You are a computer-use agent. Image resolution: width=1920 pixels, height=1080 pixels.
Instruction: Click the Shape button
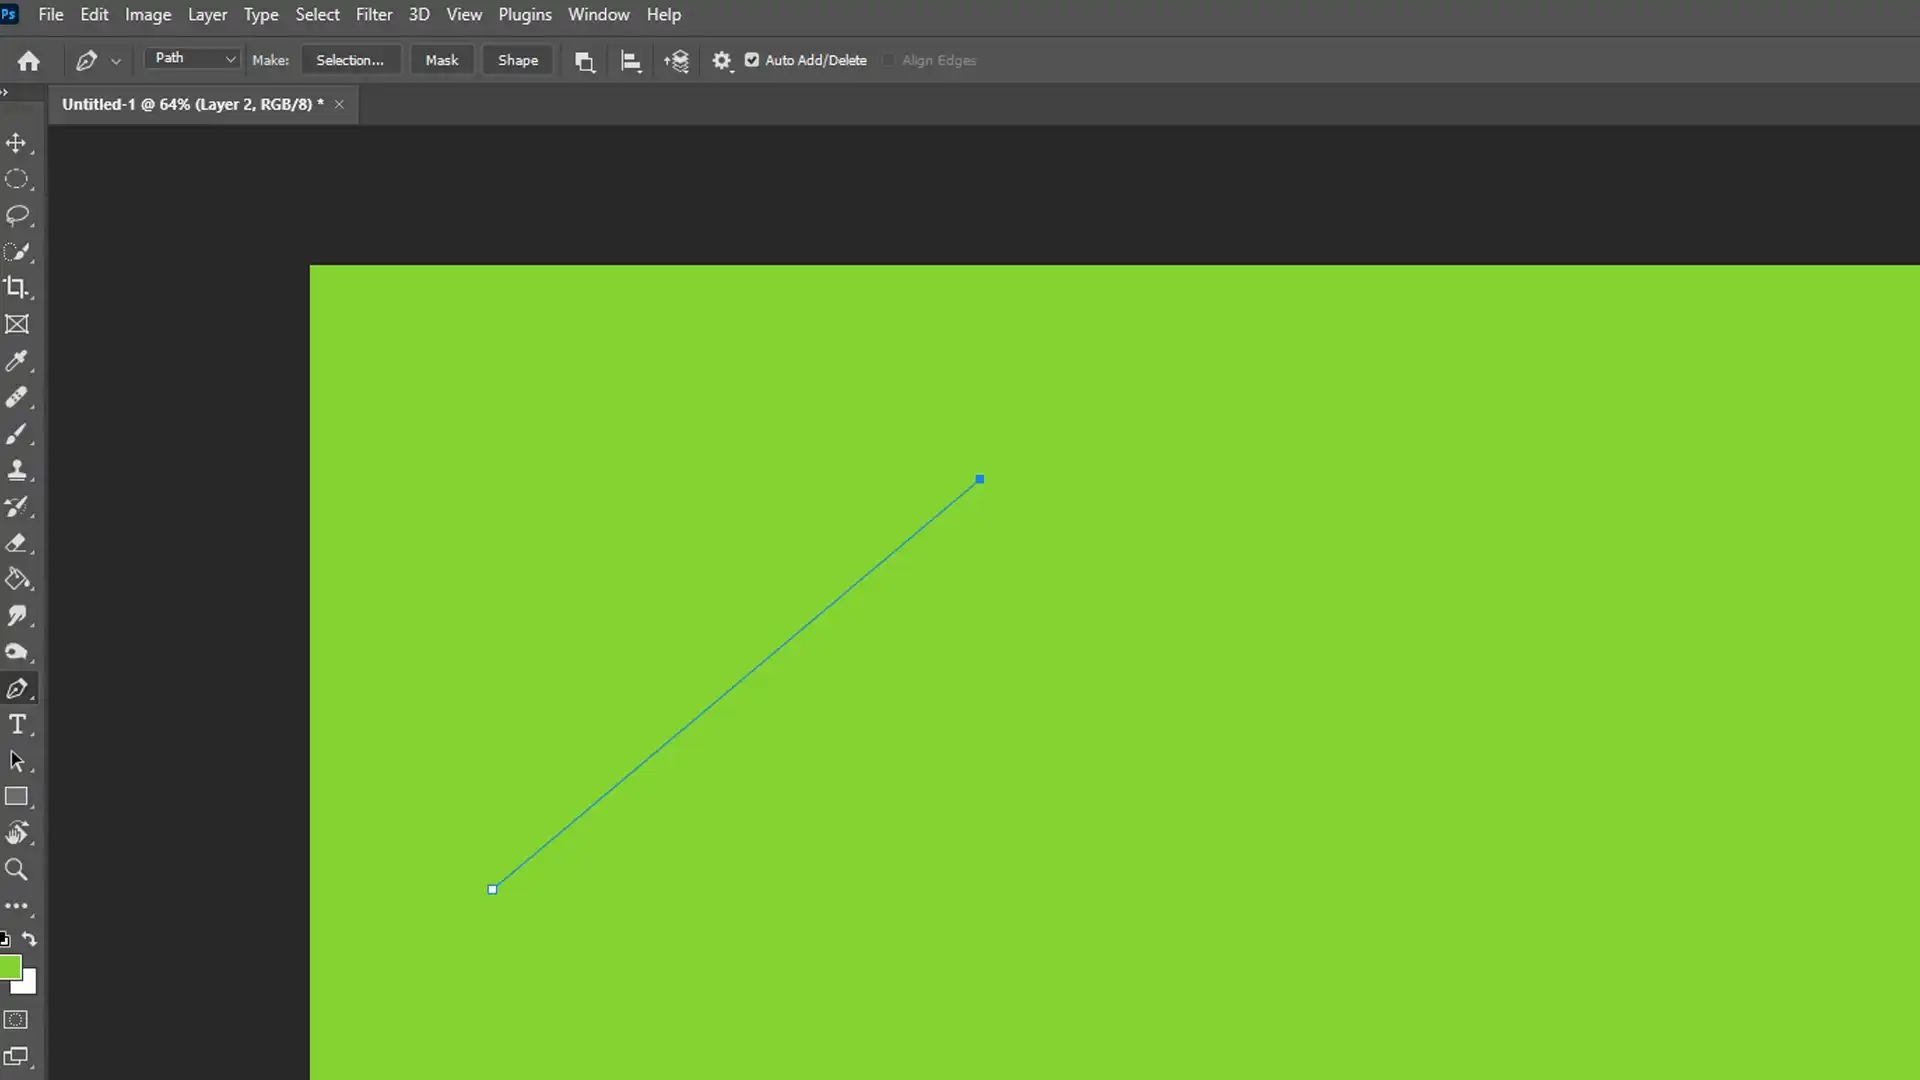click(x=516, y=59)
